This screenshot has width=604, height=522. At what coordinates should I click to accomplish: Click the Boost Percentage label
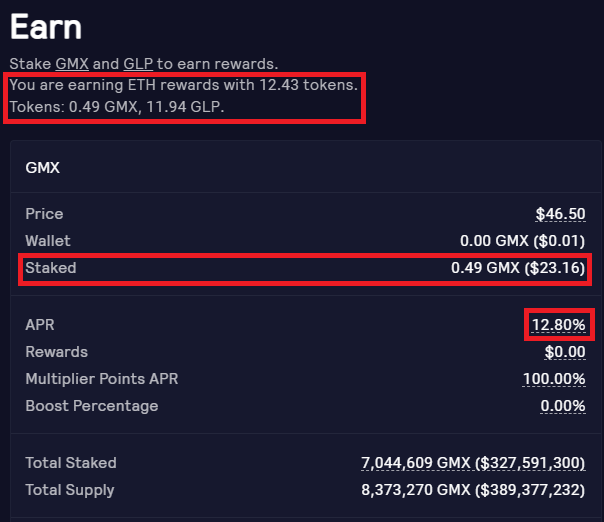(x=92, y=406)
